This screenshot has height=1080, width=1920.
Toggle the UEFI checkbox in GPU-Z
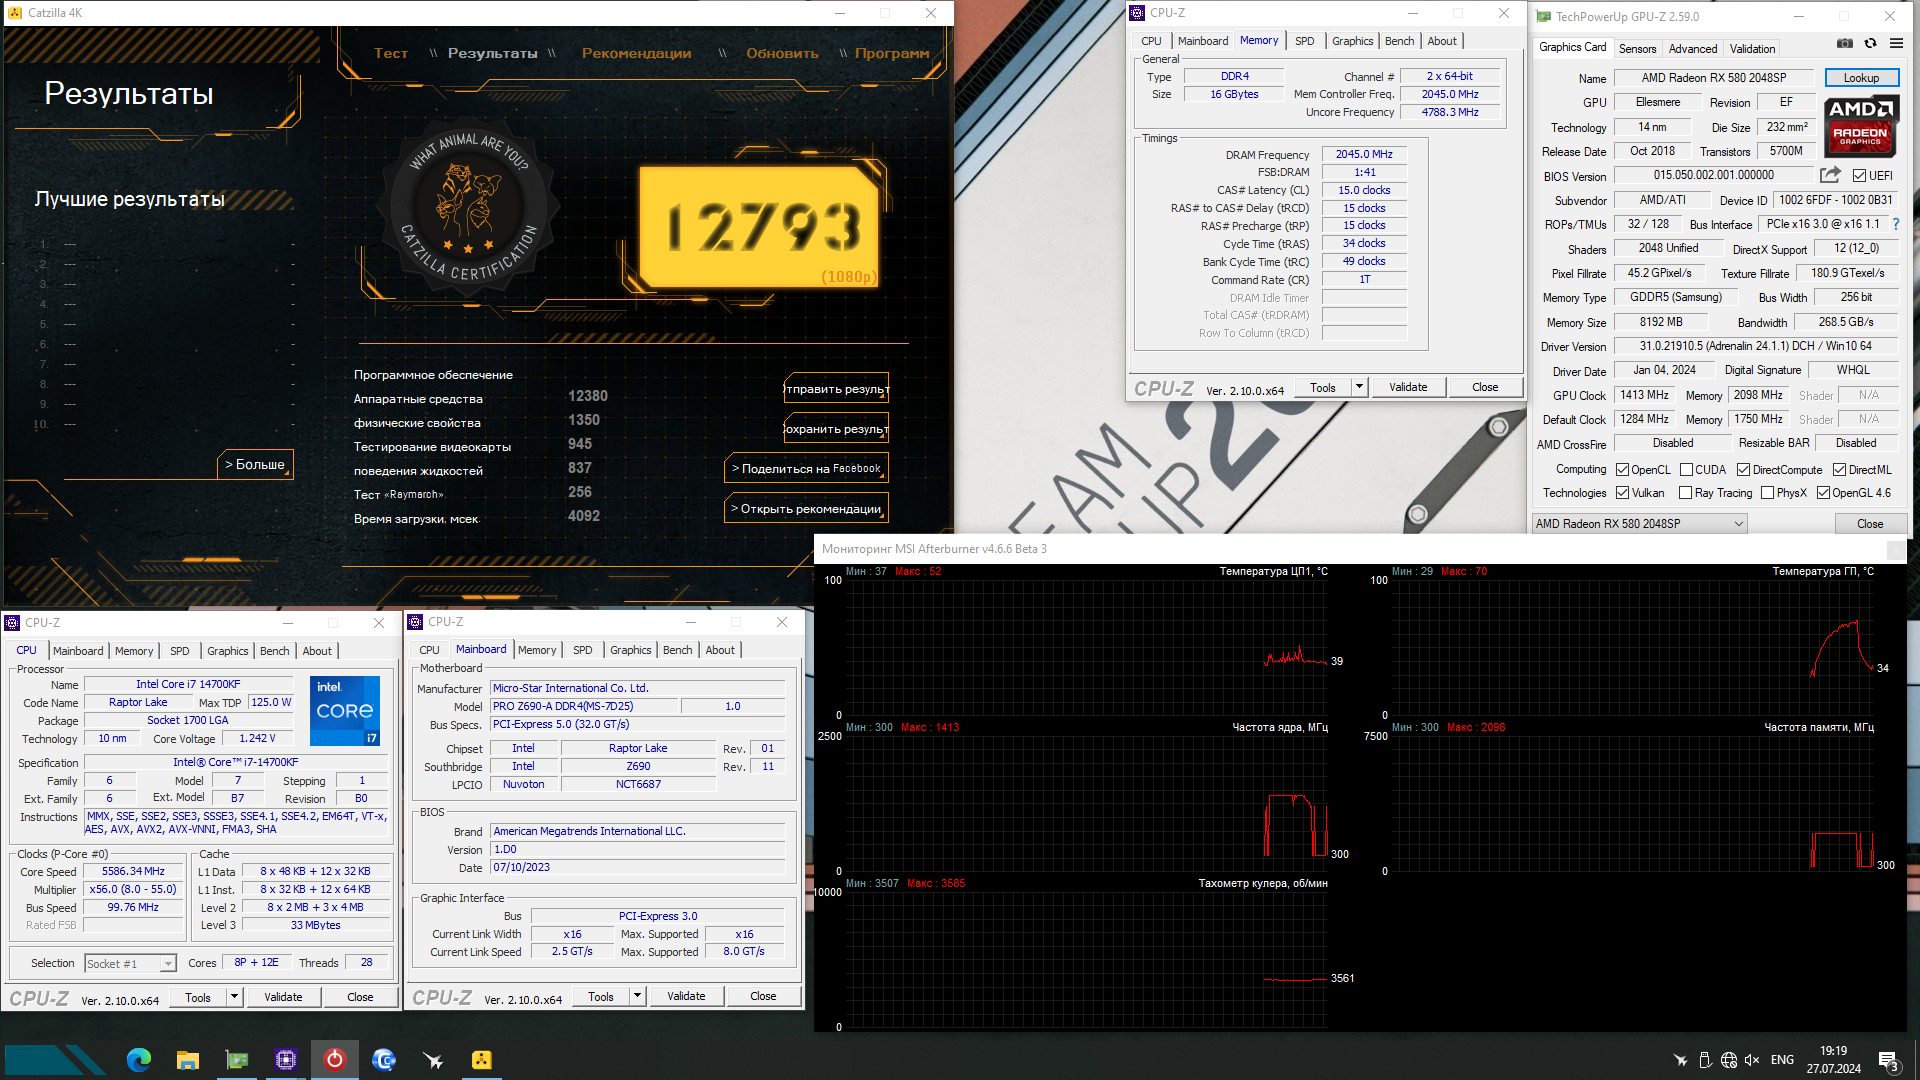[1859, 176]
